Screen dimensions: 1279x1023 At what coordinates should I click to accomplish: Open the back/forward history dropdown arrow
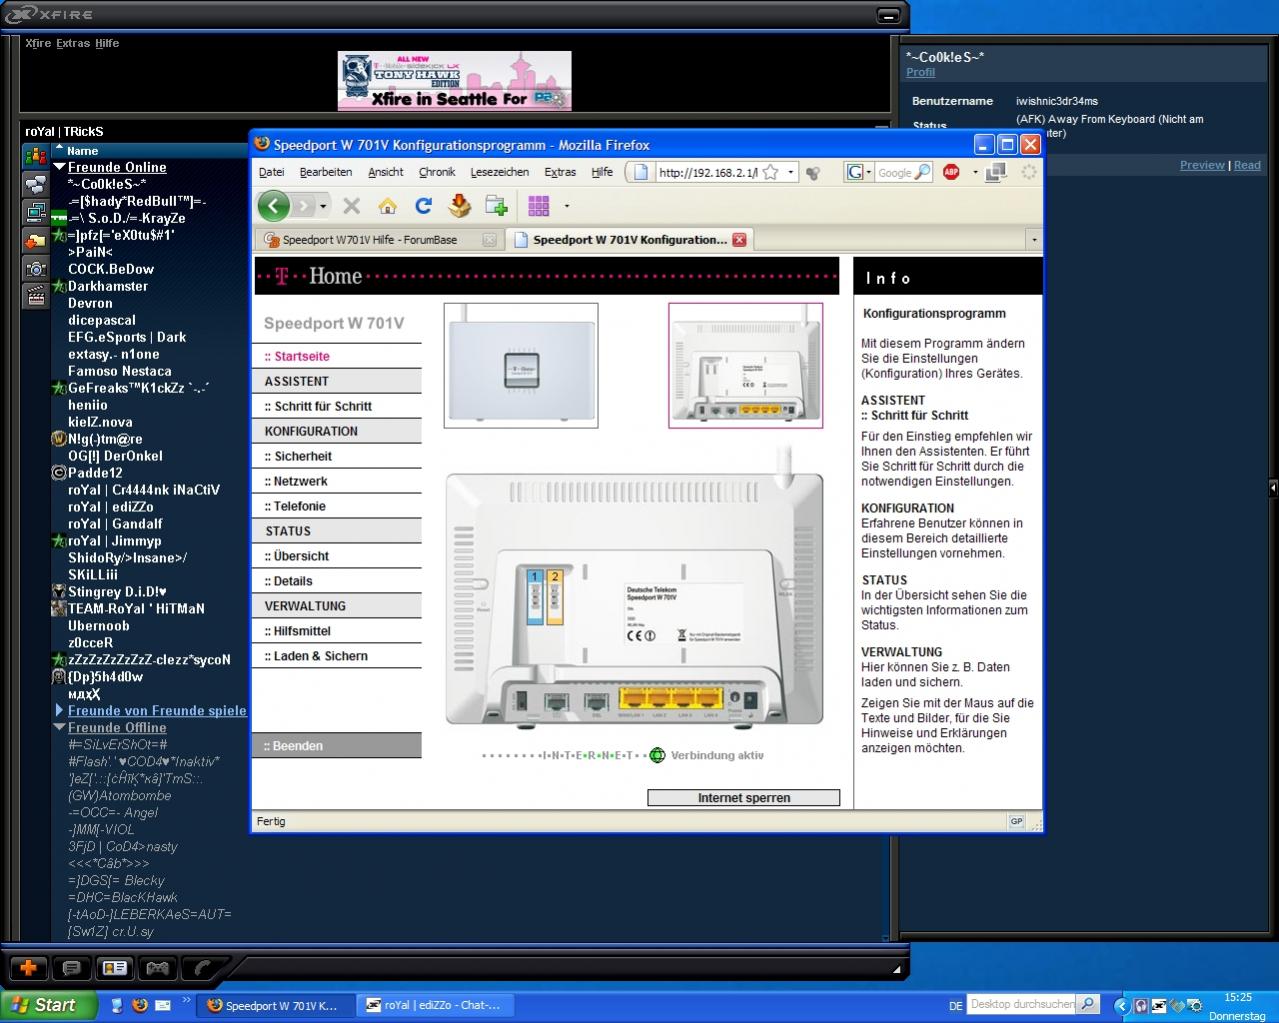pos(323,206)
